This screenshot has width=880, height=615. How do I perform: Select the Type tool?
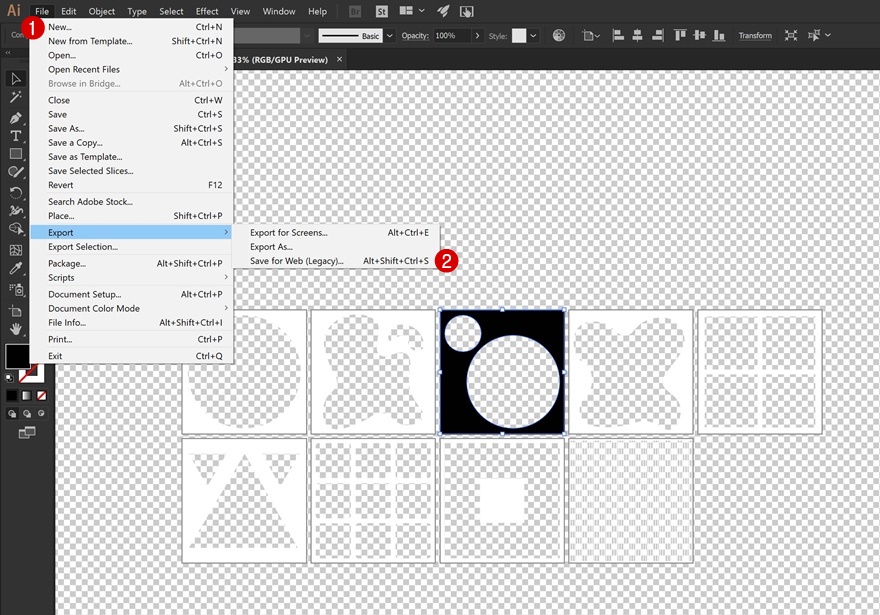click(x=16, y=136)
